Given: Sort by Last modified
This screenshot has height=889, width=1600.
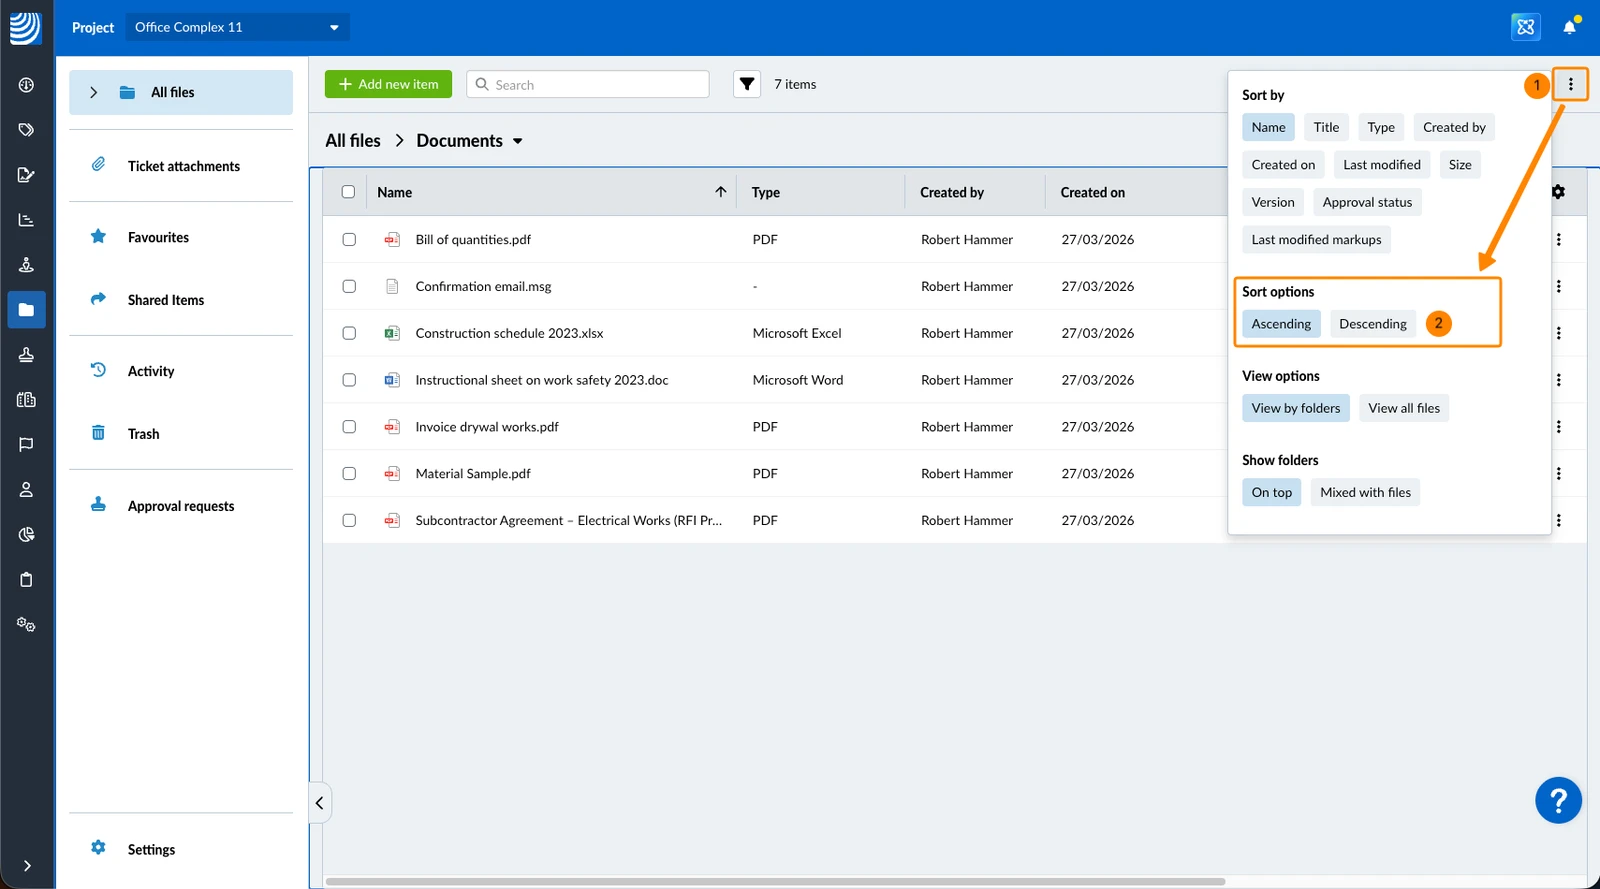Looking at the screenshot, I should (x=1382, y=165).
